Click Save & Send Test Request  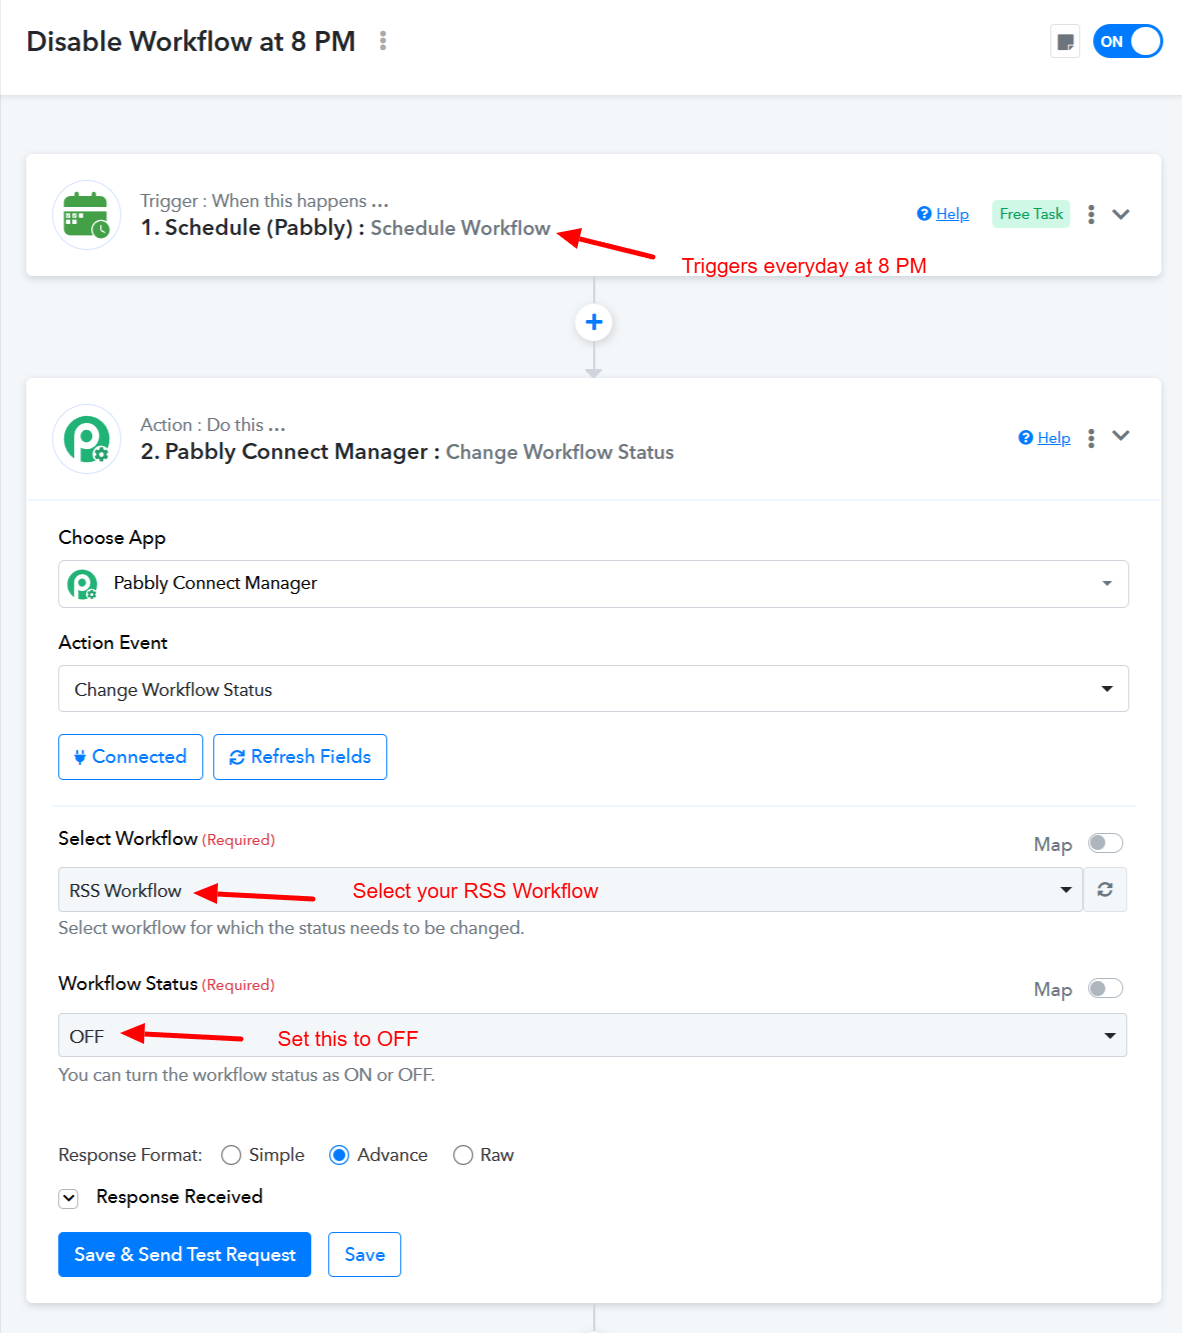click(185, 1255)
